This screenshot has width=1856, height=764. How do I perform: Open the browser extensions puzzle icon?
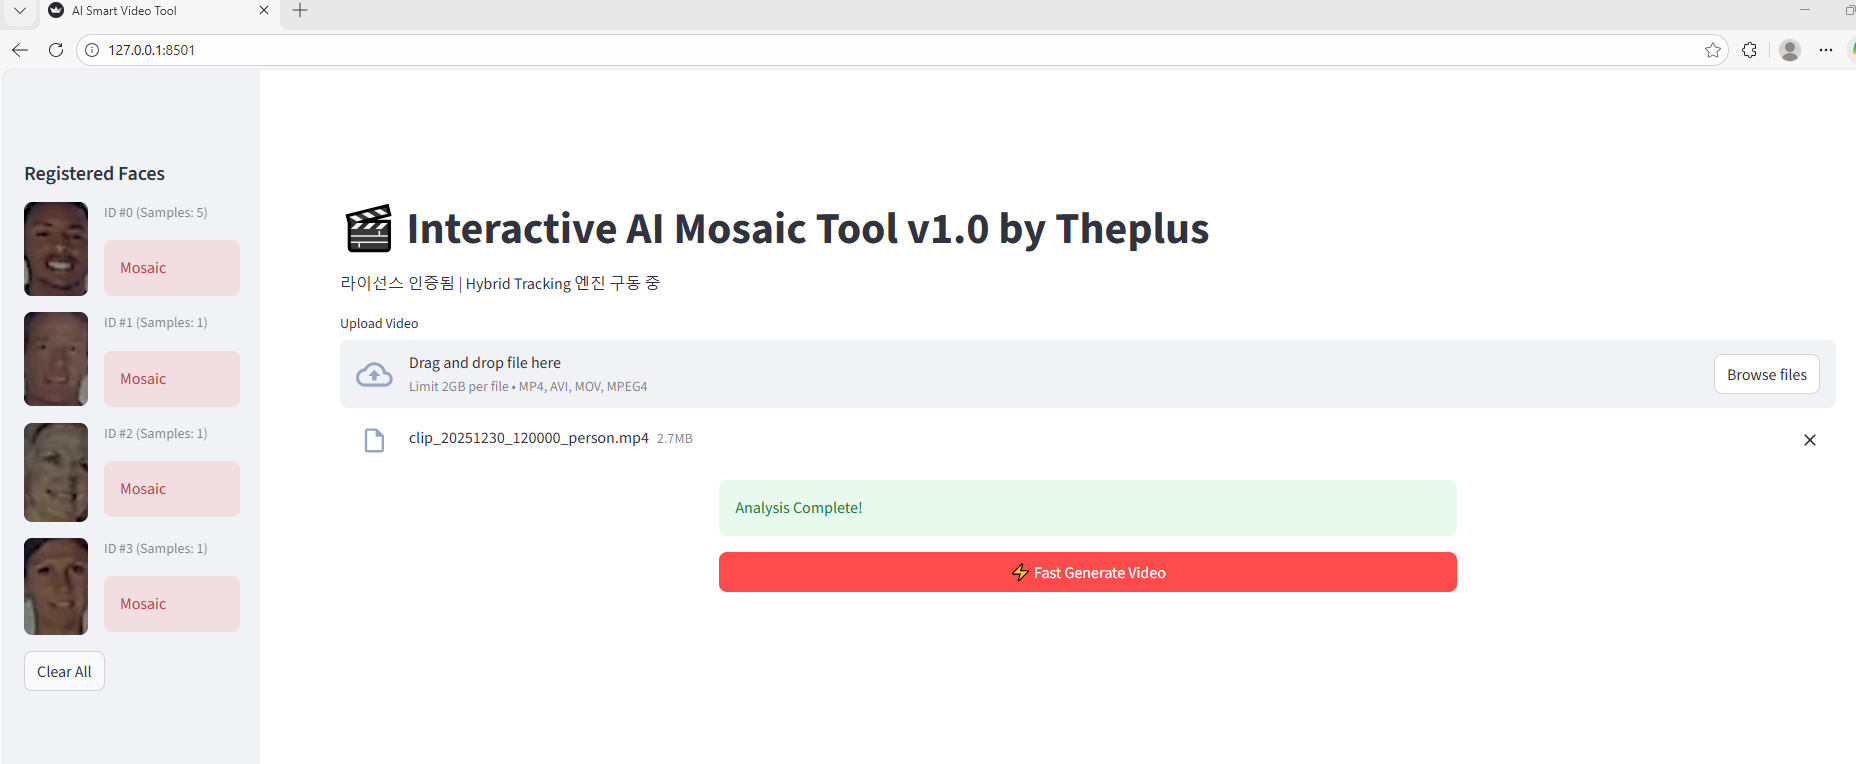tap(1749, 50)
